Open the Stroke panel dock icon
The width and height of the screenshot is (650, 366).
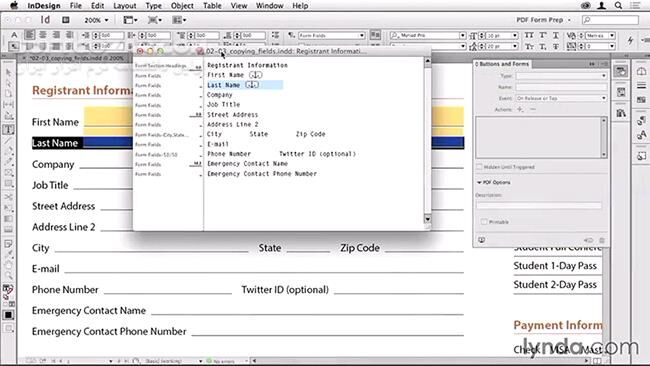pos(642,86)
